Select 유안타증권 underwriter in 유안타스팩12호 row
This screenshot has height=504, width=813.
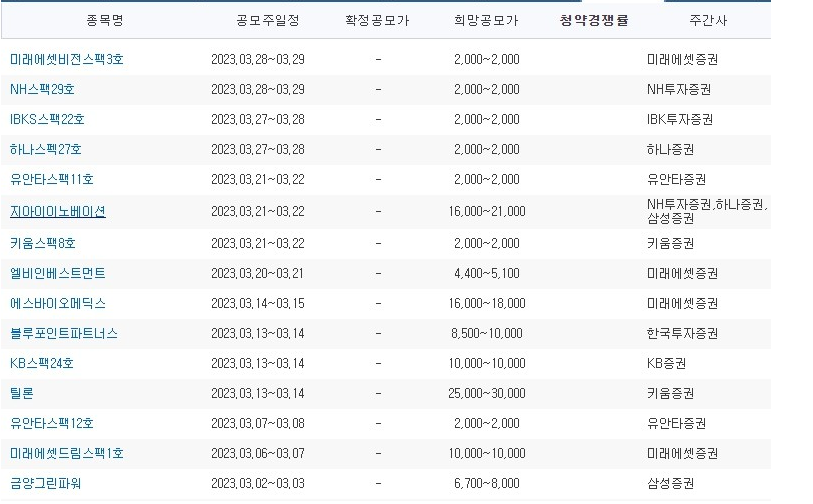[x=676, y=424]
